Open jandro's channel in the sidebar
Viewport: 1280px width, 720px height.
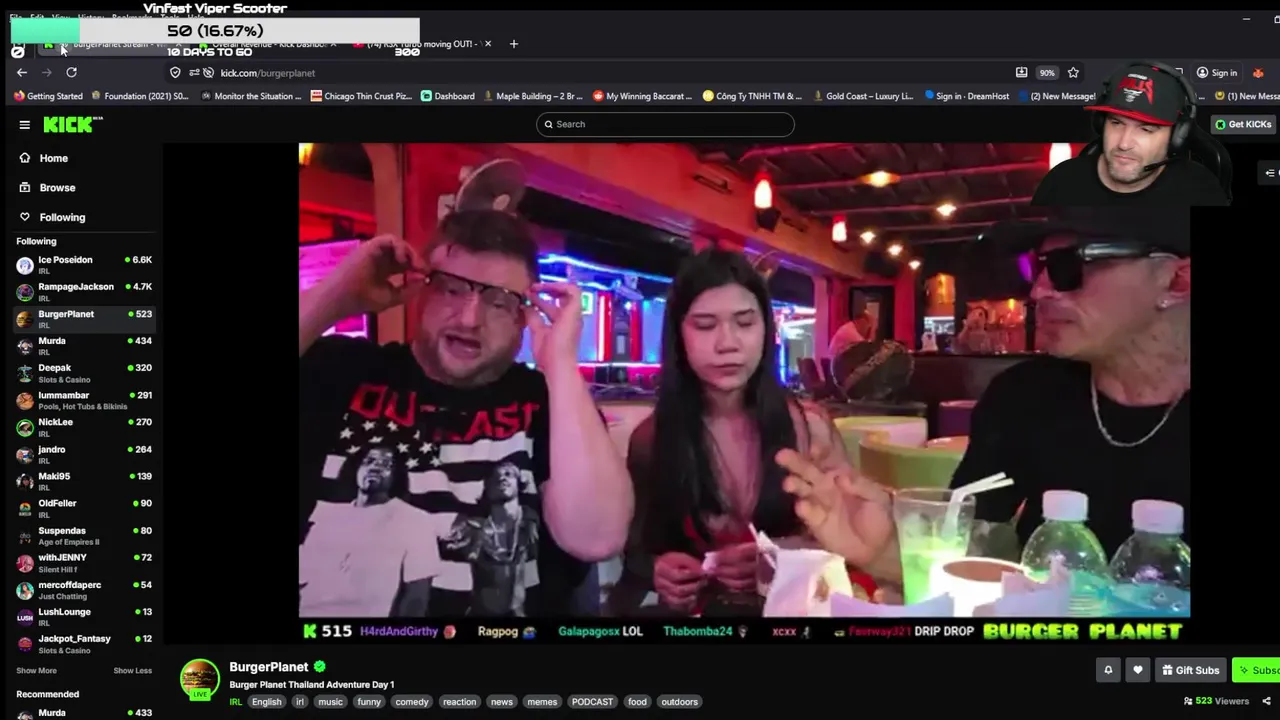(x=84, y=454)
